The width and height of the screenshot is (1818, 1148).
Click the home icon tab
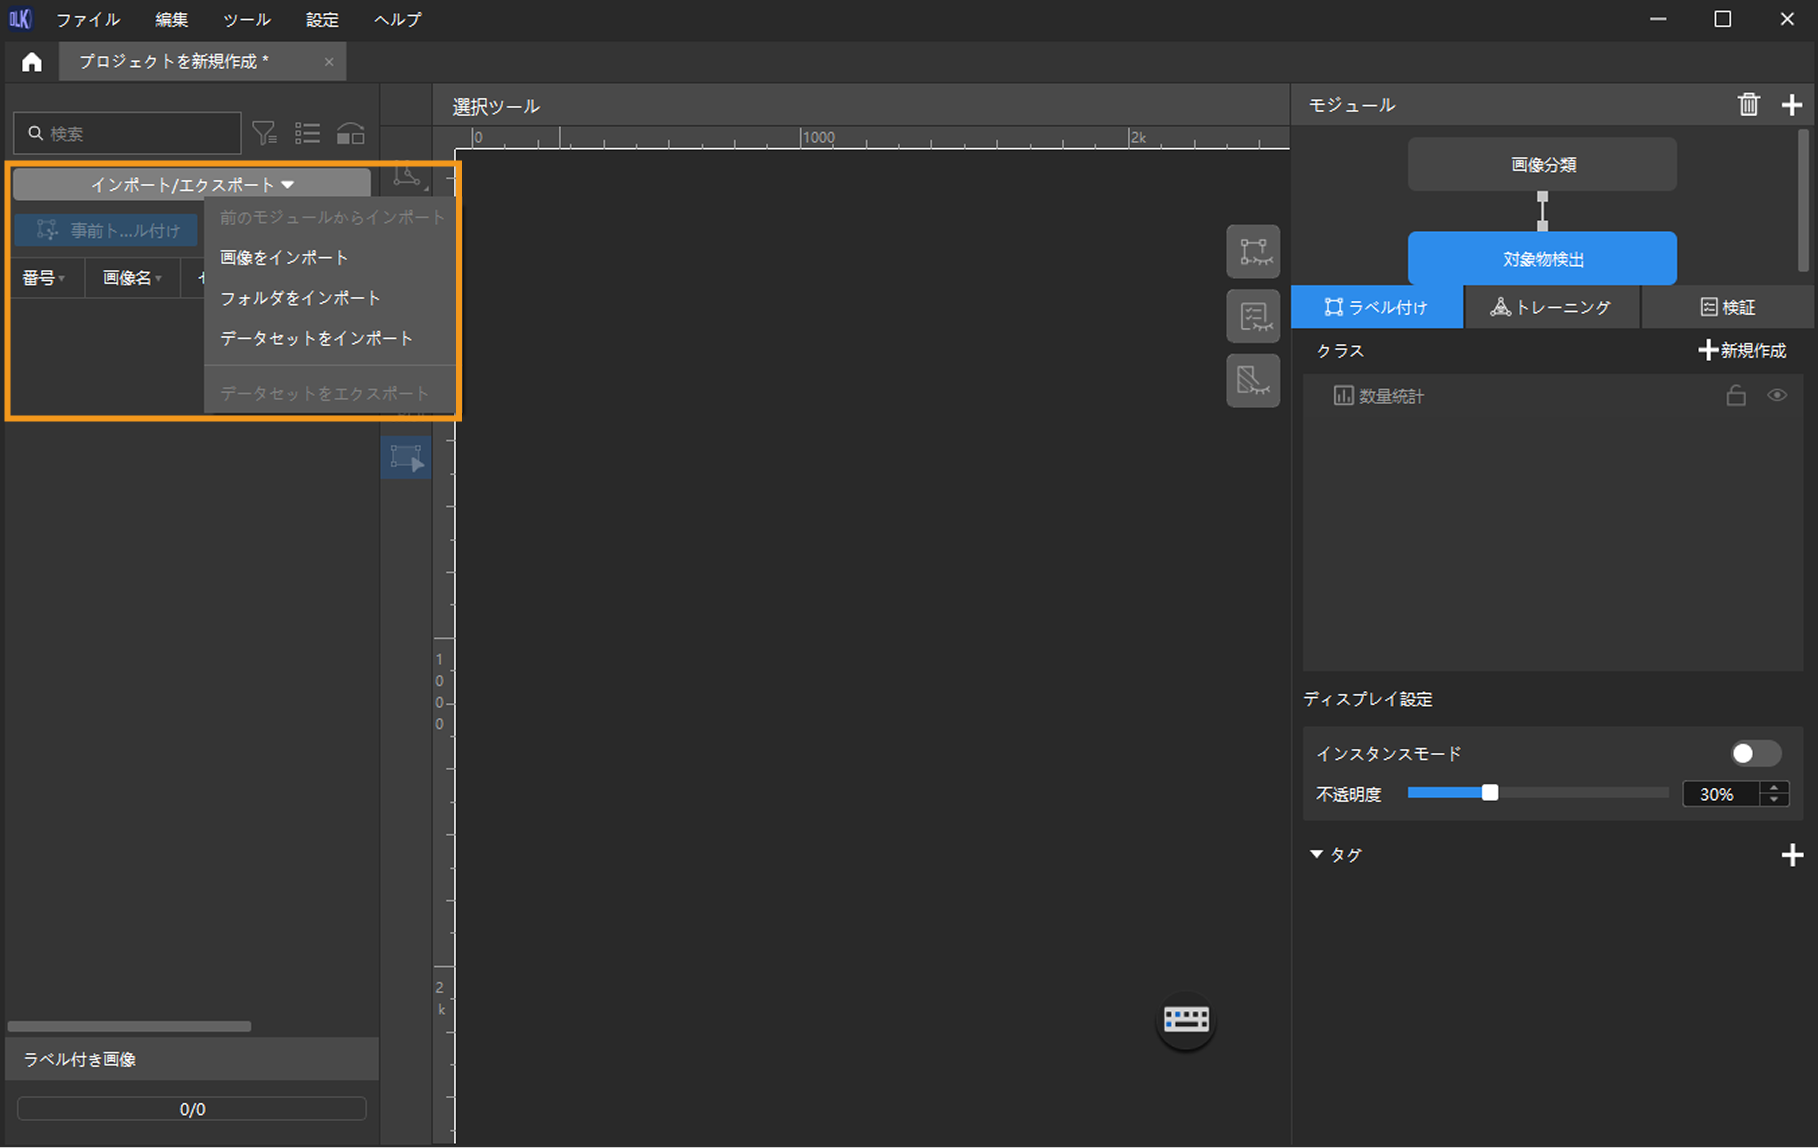tap(32, 62)
